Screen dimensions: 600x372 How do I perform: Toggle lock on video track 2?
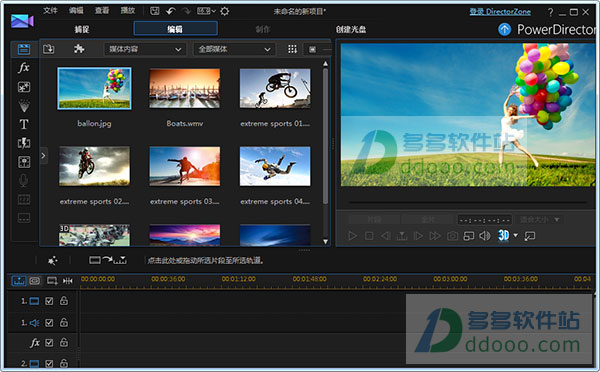[64, 363]
